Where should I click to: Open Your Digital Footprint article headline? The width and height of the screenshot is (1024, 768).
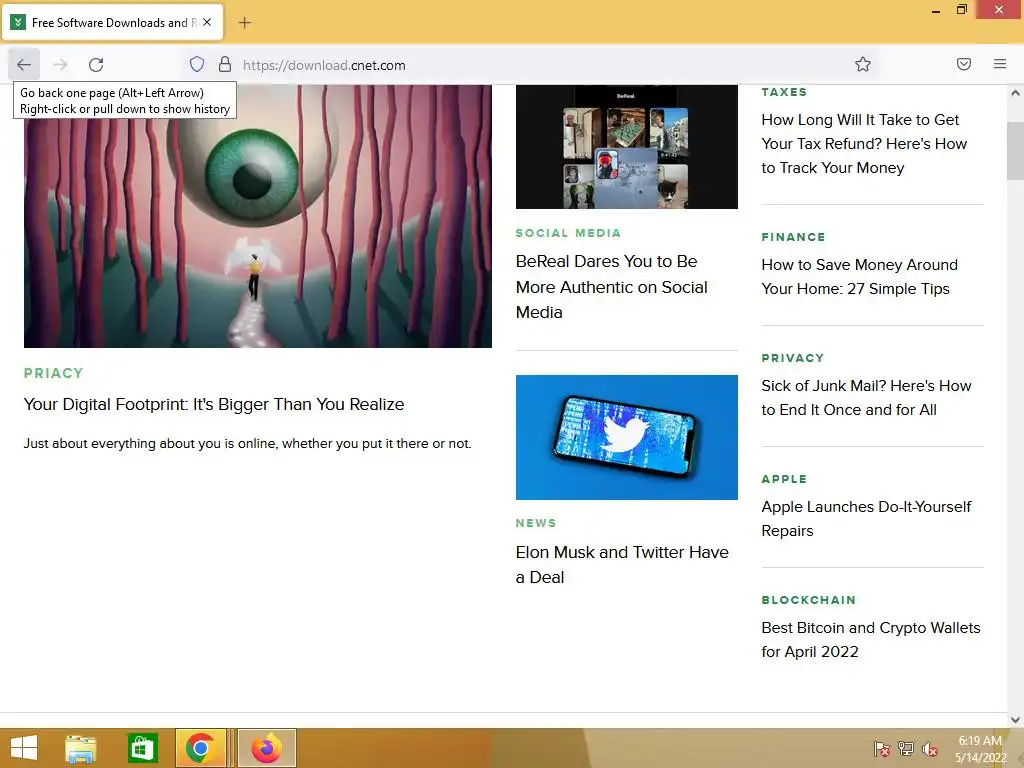point(214,404)
